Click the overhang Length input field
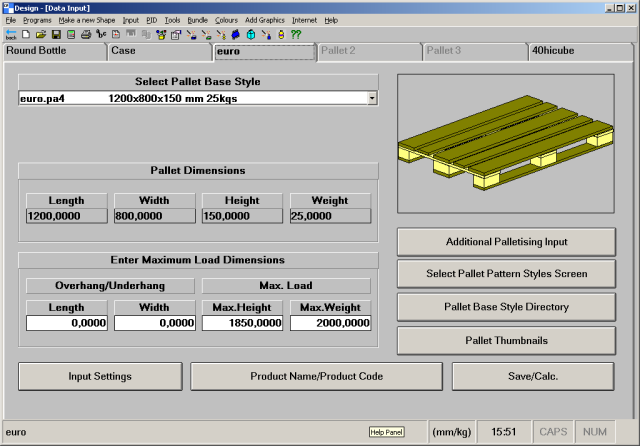Viewport: 640px width, 446px height. 67,323
